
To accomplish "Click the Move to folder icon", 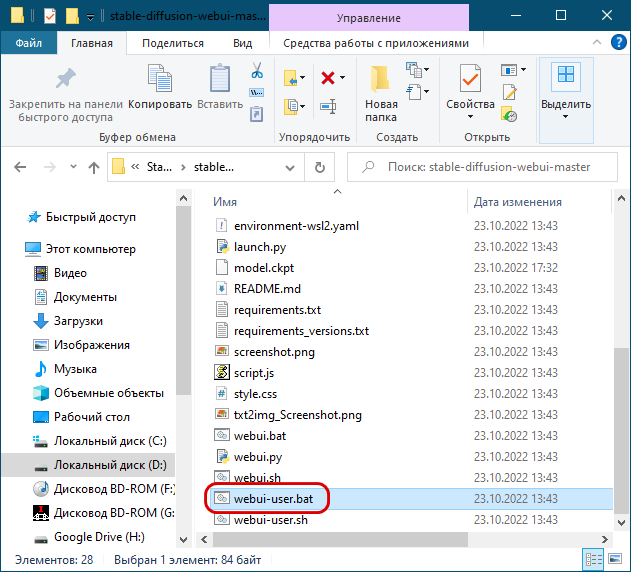I will click(291, 78).
